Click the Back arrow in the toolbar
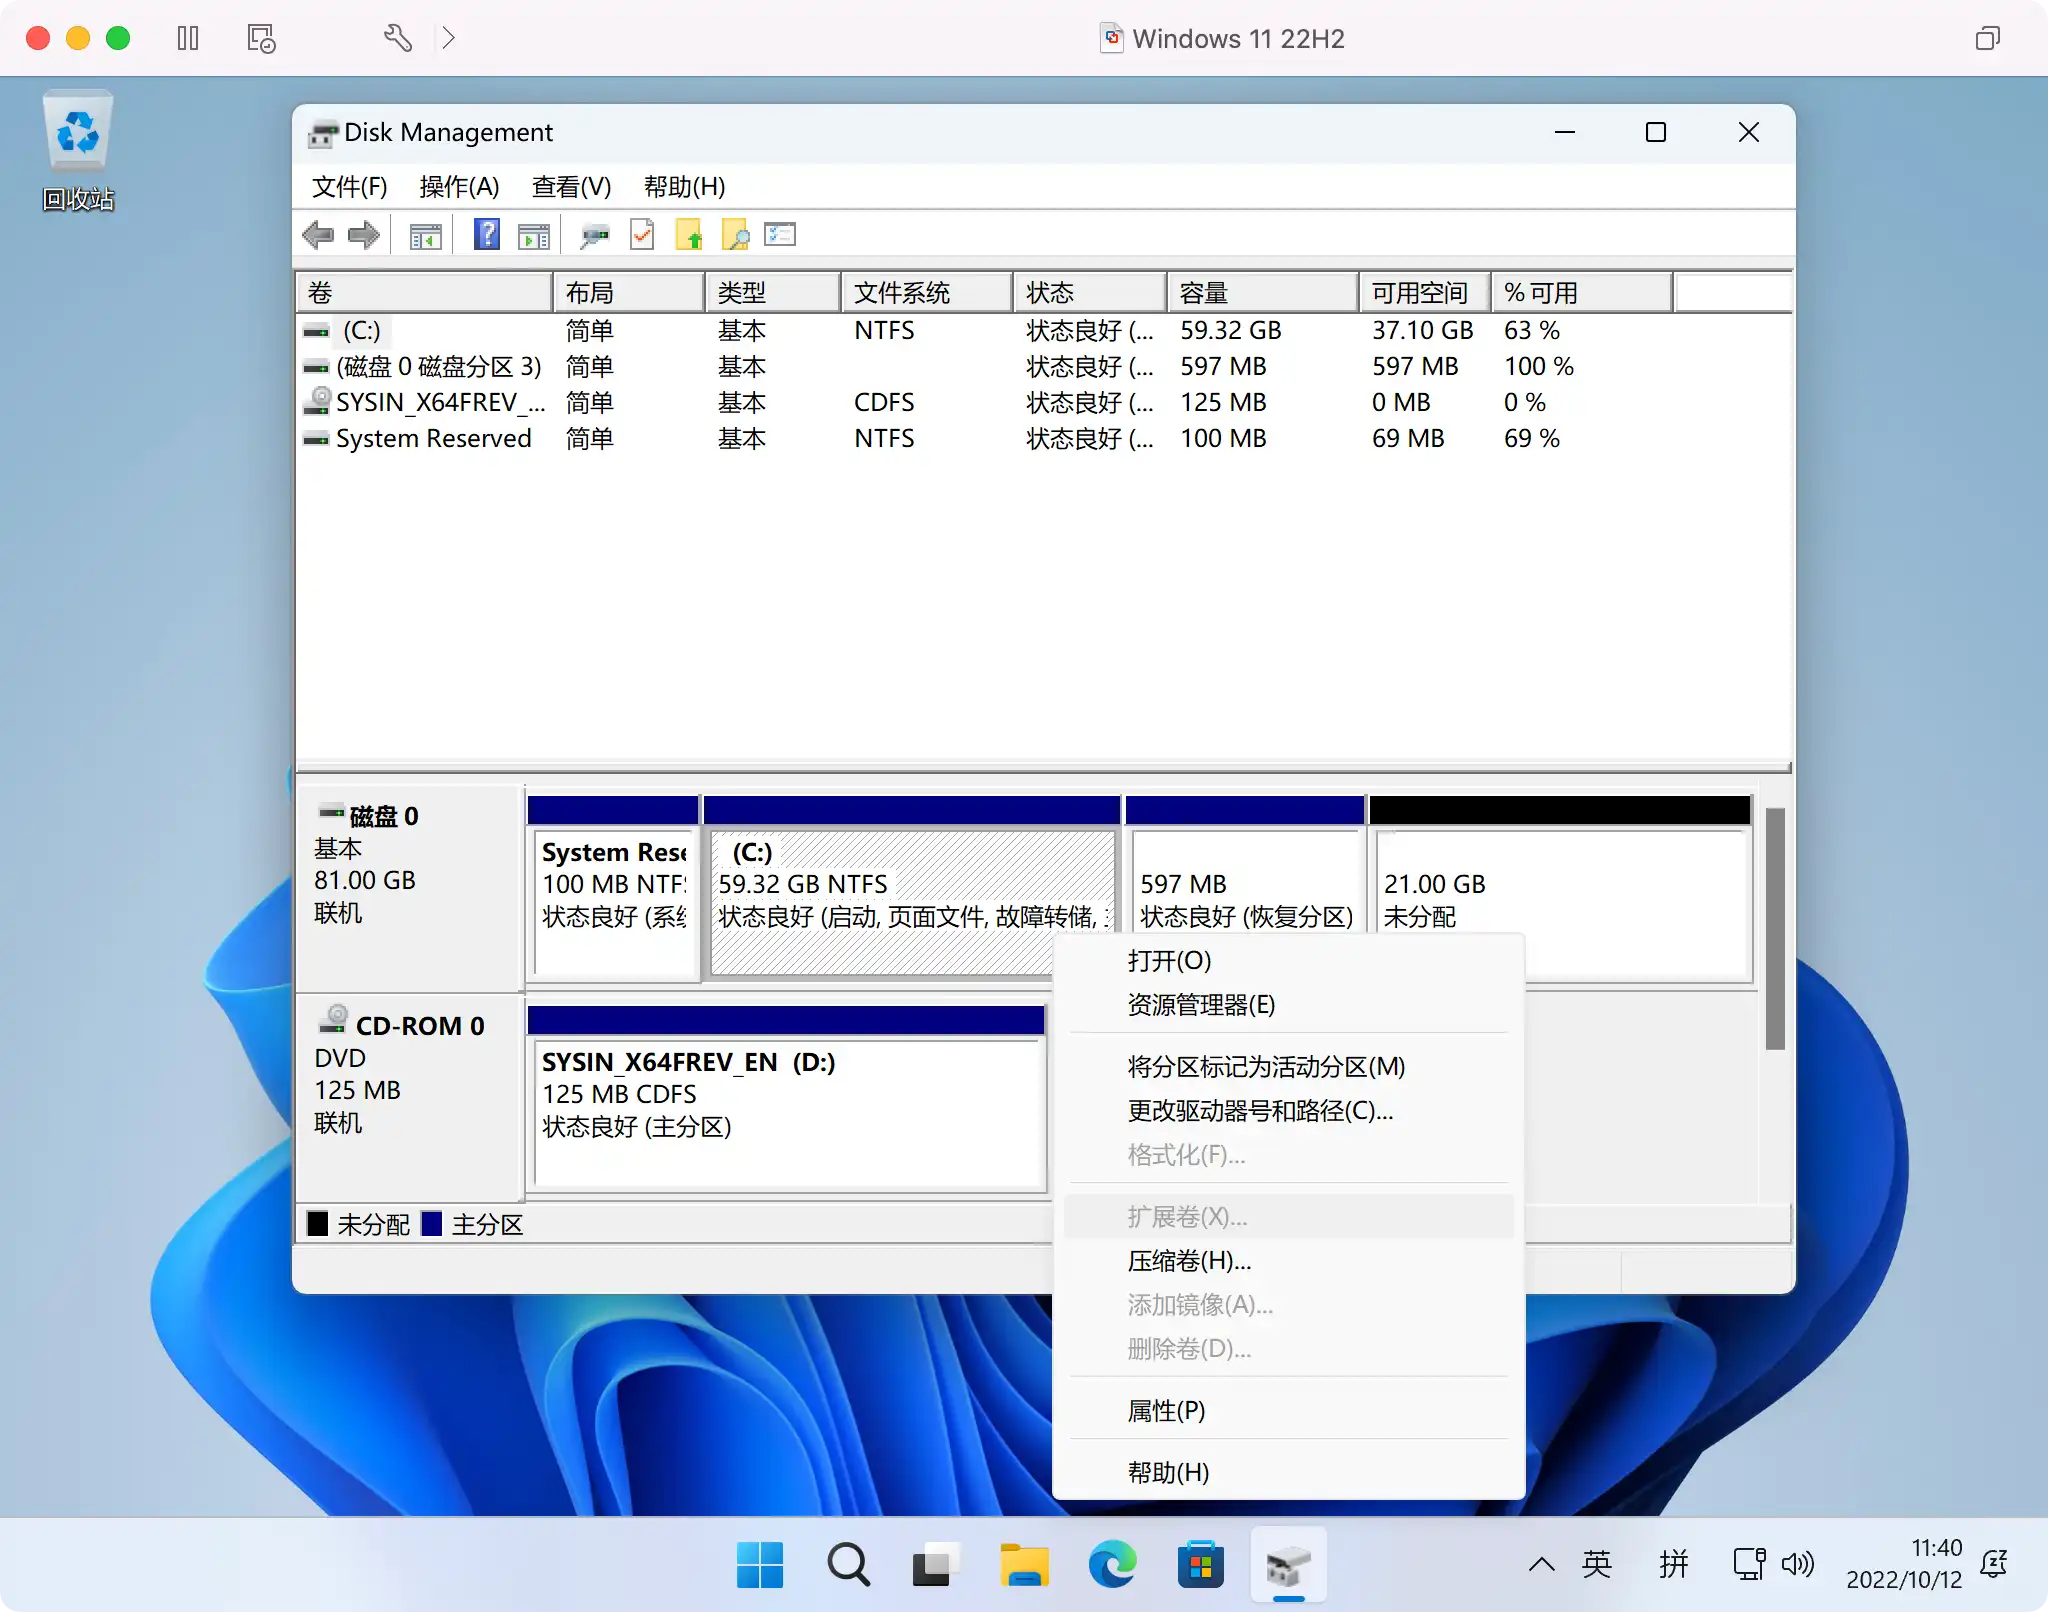Screen dimensions: 2048x1612 [x=318, y=236]
